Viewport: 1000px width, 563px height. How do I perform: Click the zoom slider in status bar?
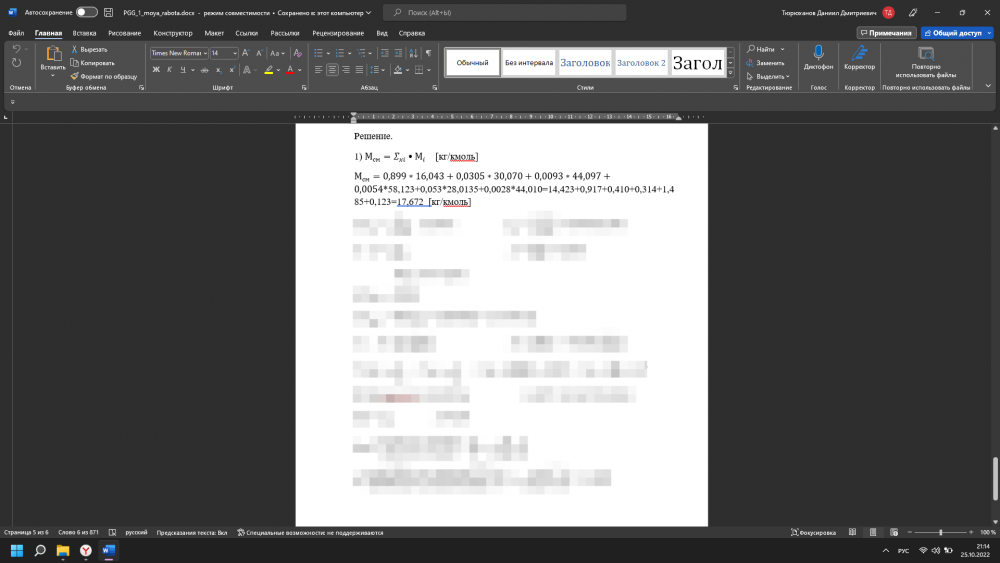pos(940,532)
